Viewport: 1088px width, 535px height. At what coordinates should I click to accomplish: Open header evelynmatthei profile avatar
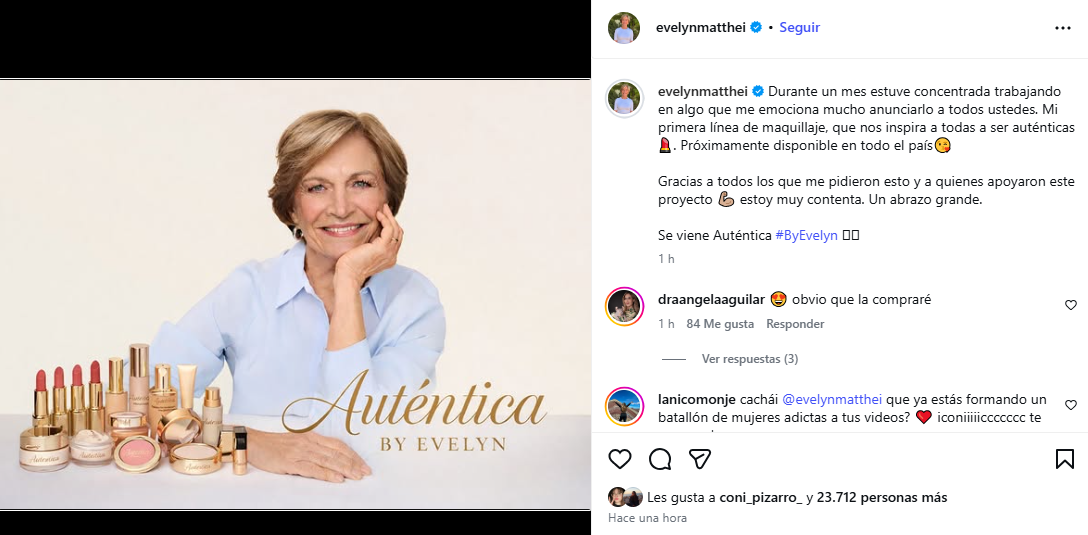pyautogui.click(x=624, y=28)
